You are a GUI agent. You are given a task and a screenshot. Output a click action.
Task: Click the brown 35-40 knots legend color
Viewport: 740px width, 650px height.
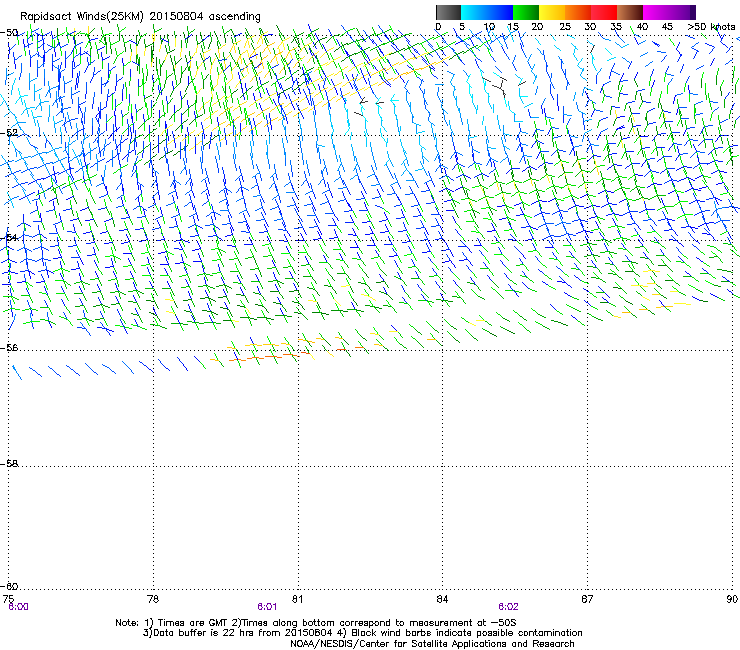coord(630,12)
